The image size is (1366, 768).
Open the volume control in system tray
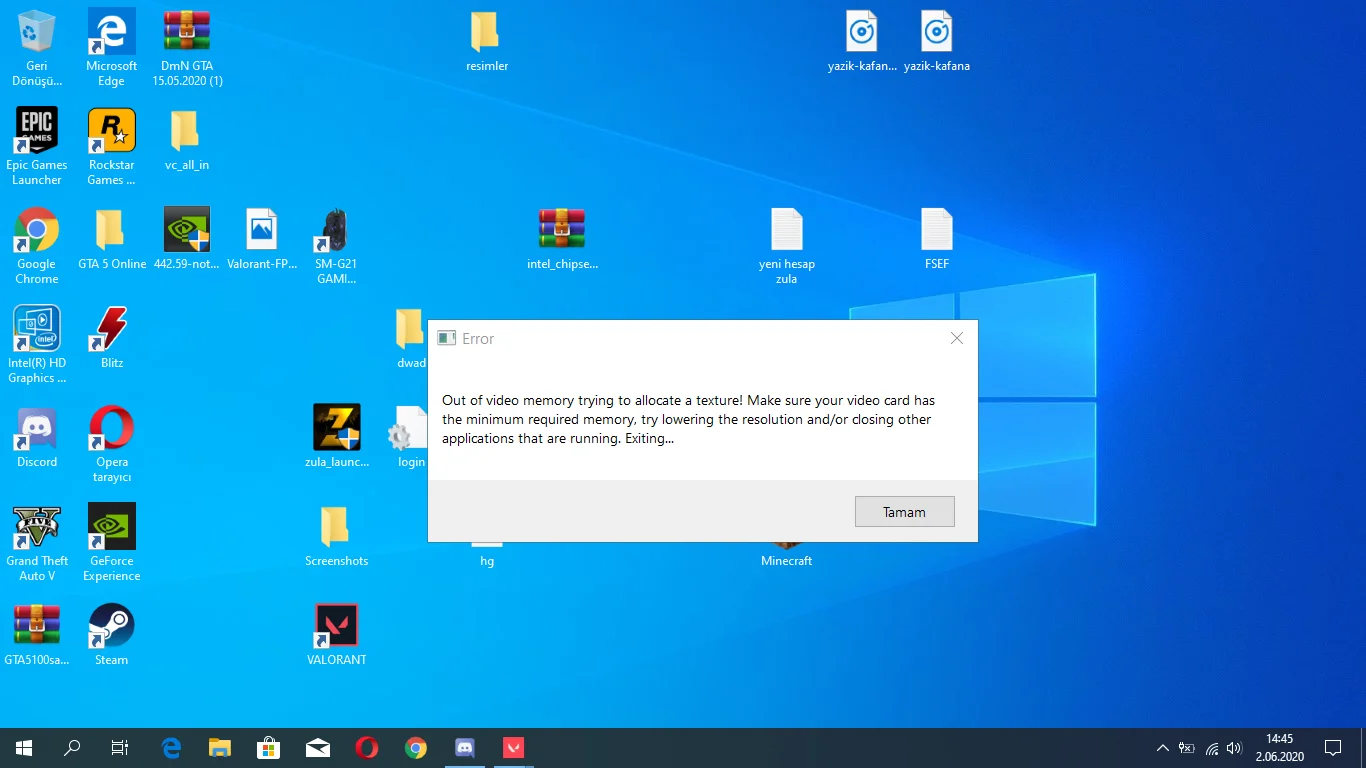click(x=1234, y=747)
